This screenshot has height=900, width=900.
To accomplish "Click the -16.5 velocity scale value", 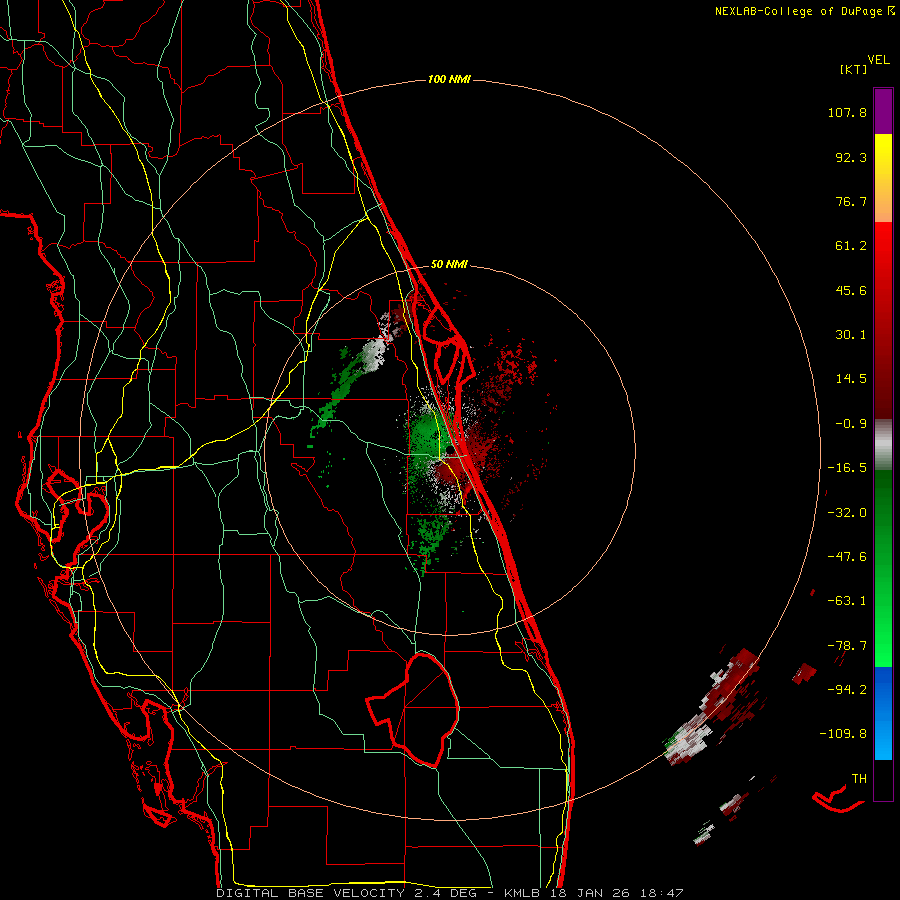I will pyautogui.click(x=847, y=468).
